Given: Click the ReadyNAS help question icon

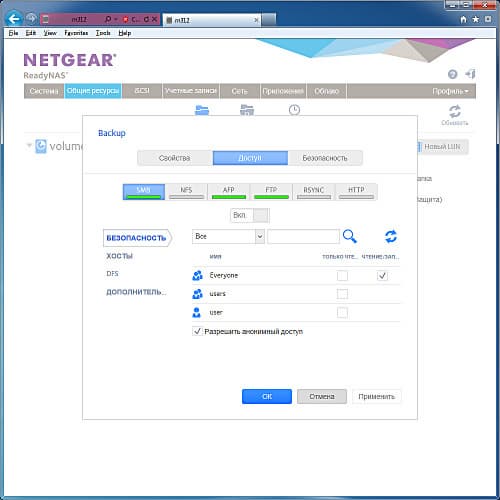Looking at the screenshot, I should [x=452, y=74].
